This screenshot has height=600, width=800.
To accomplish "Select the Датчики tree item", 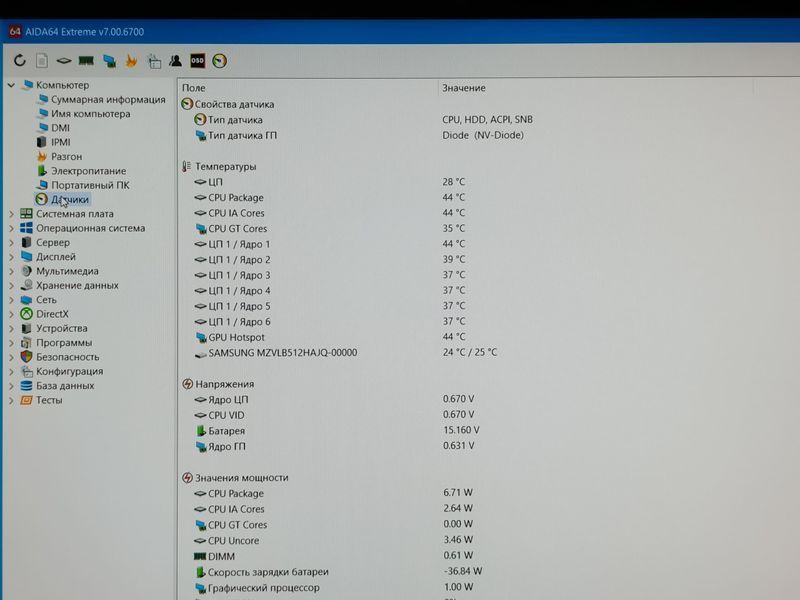I will click(70, 199).
